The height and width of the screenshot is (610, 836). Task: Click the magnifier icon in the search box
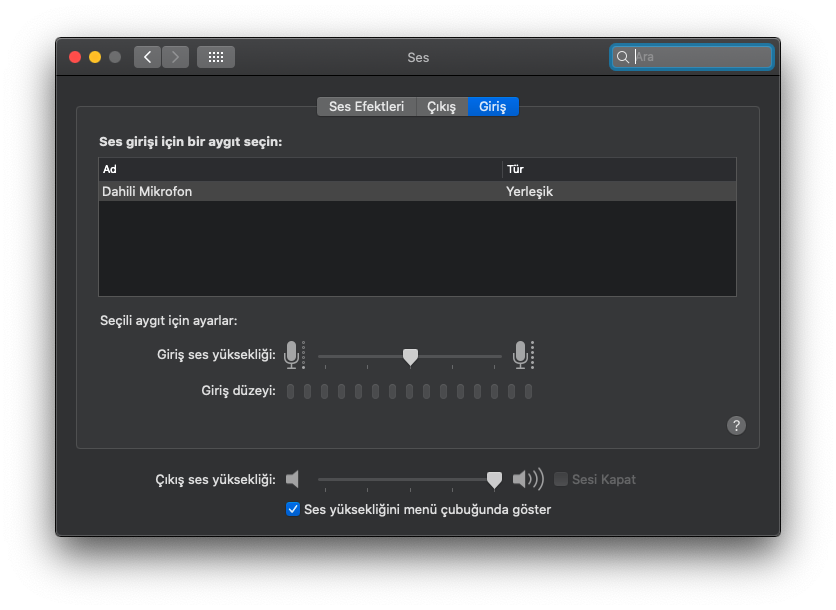click(x=623, y=57)
